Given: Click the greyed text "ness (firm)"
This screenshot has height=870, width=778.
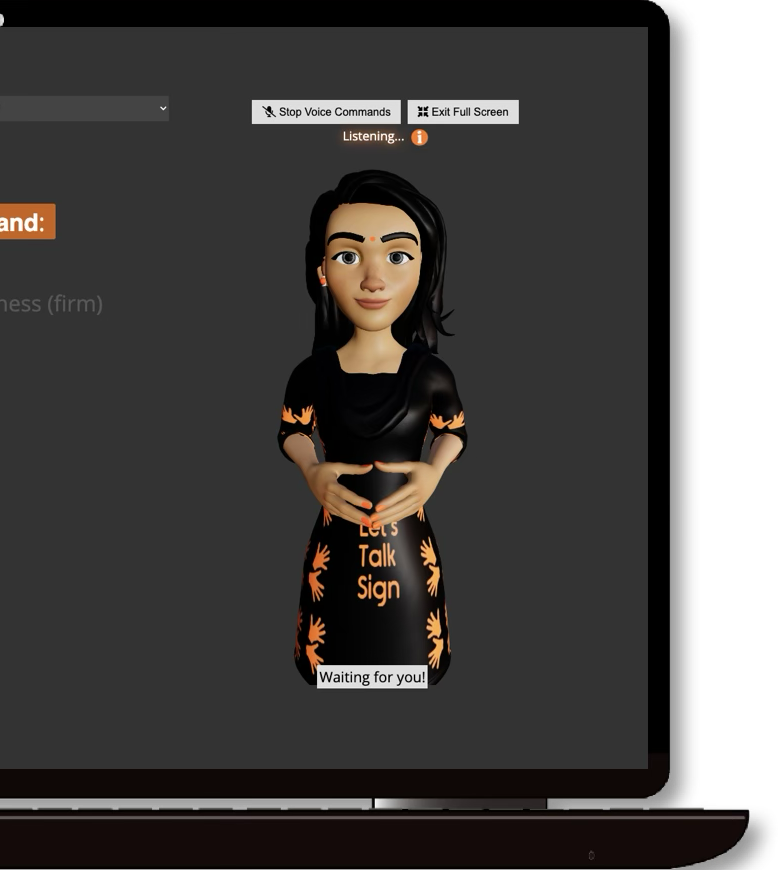Looking at the screenshot, I should (x=51, y=304).
